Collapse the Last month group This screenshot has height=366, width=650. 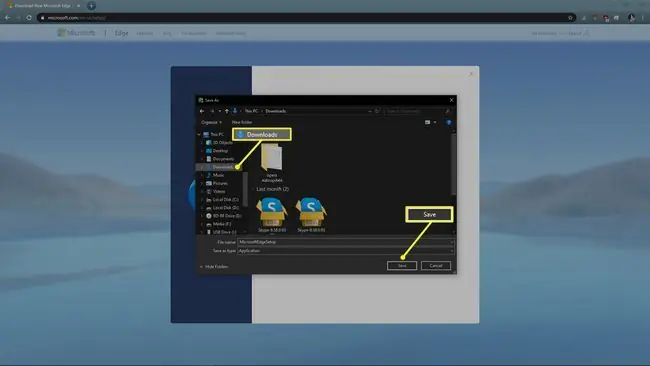pyautogui.click(x=254, y=189)
